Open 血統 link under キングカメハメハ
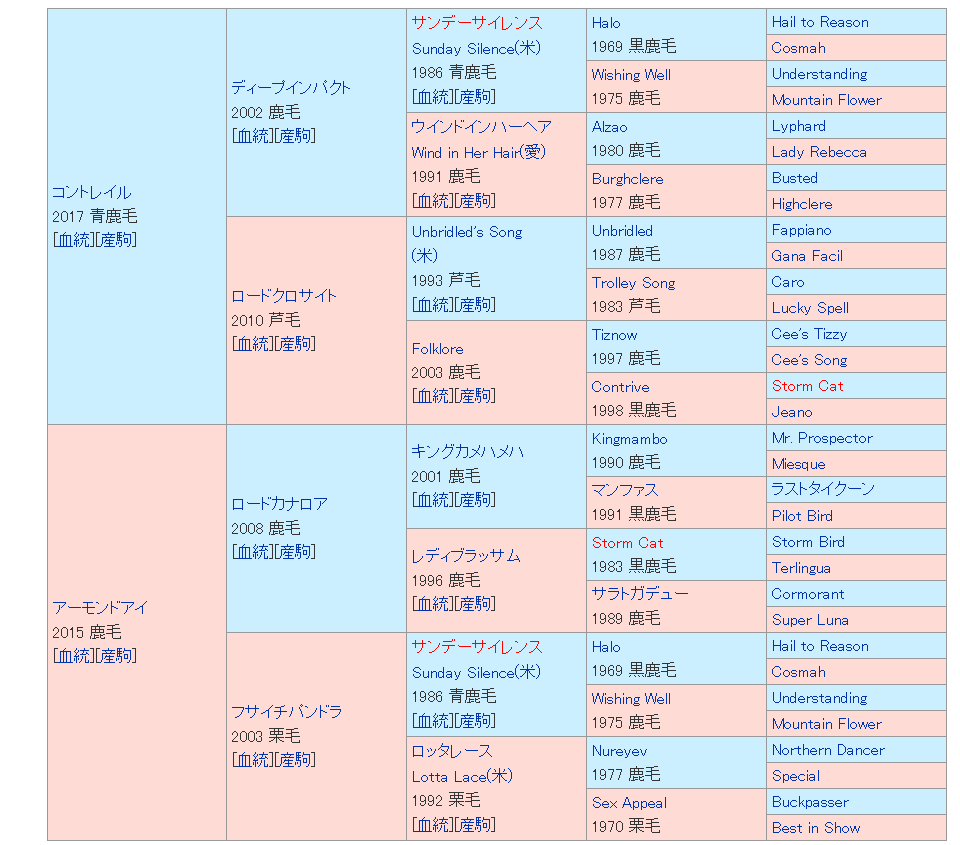The image size is (960, 845). click(x=433, y=500)
